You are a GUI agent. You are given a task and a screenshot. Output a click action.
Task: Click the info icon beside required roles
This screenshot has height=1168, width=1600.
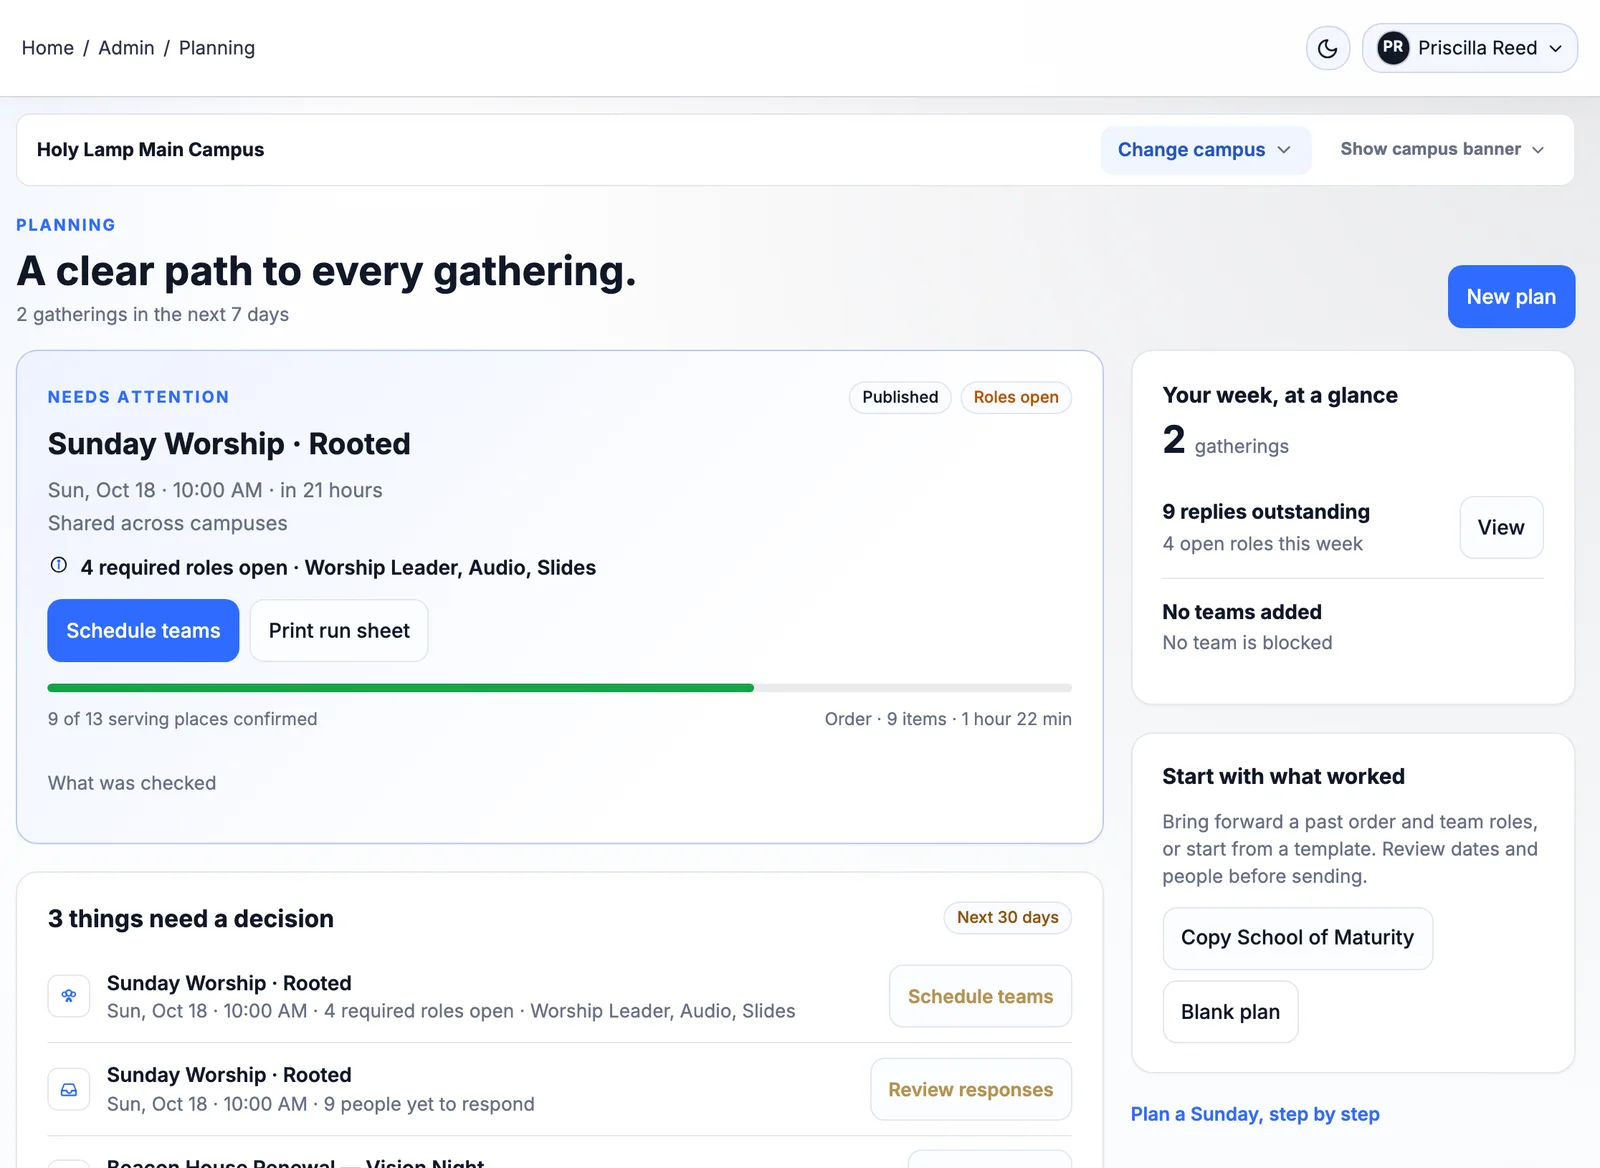click(59, 565)
